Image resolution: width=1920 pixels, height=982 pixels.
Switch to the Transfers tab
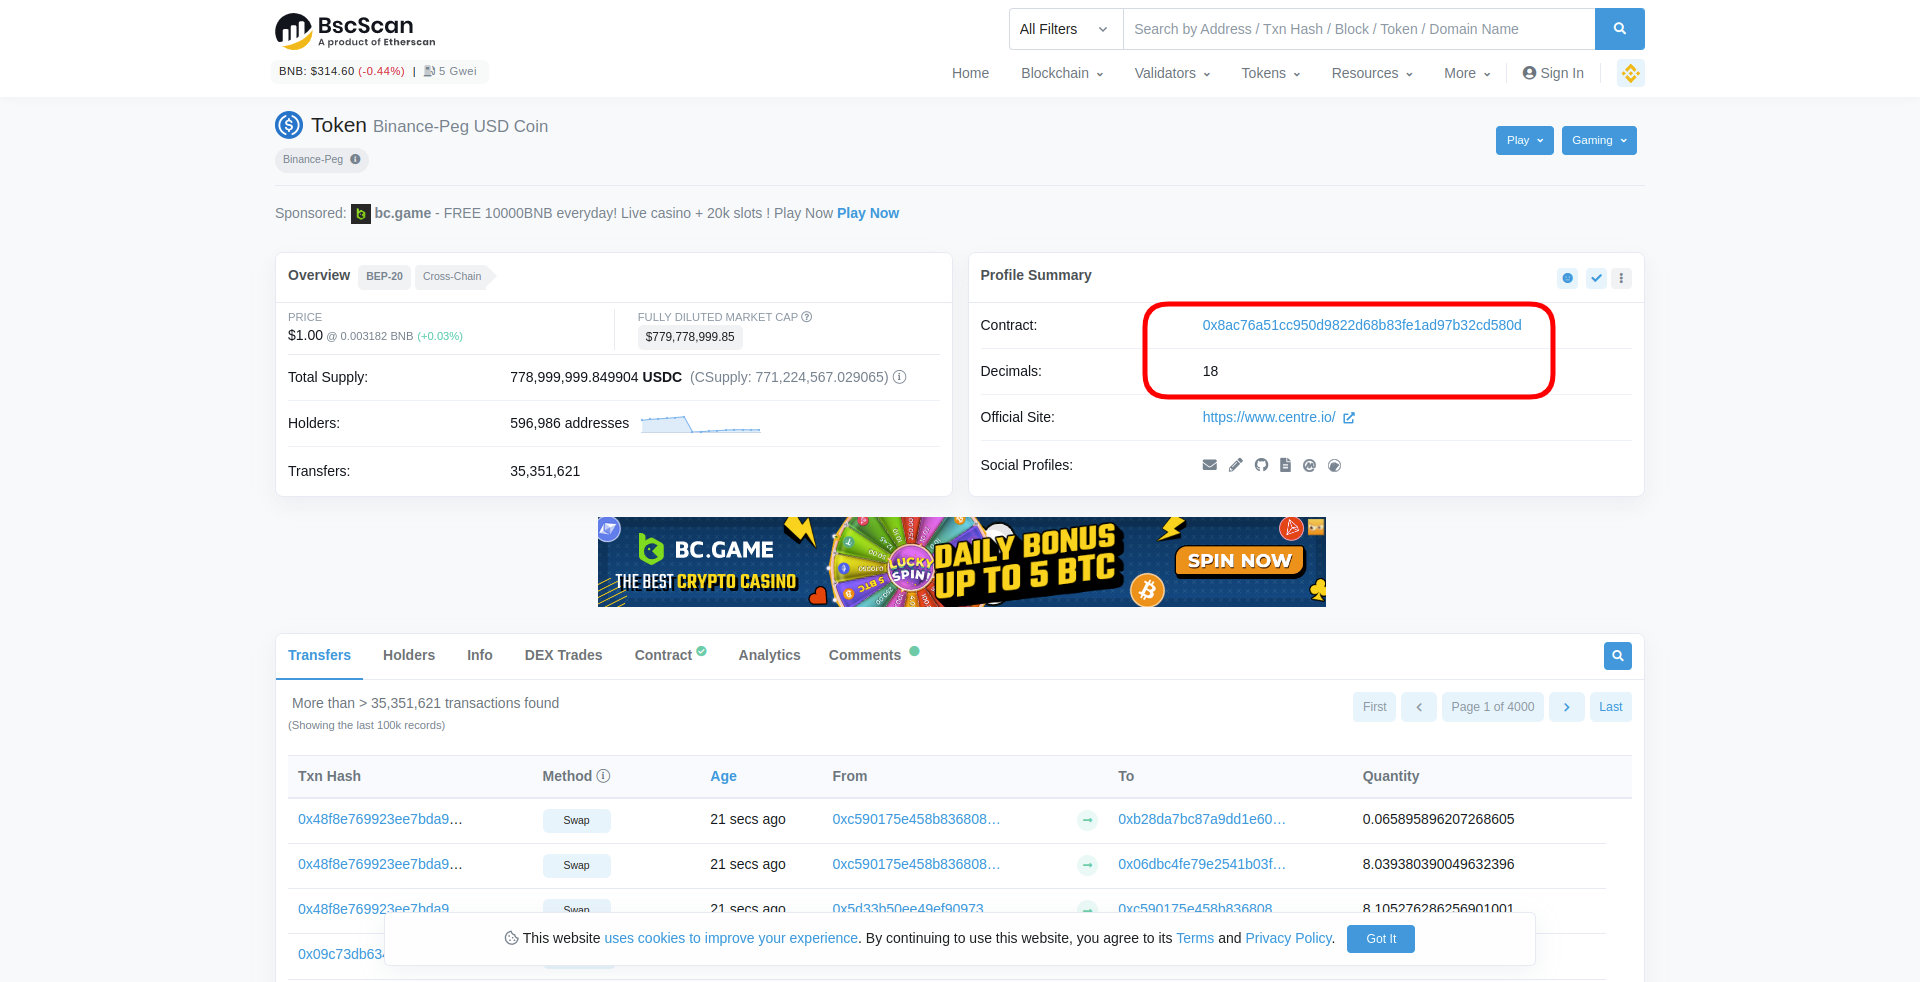click(319, 655)
